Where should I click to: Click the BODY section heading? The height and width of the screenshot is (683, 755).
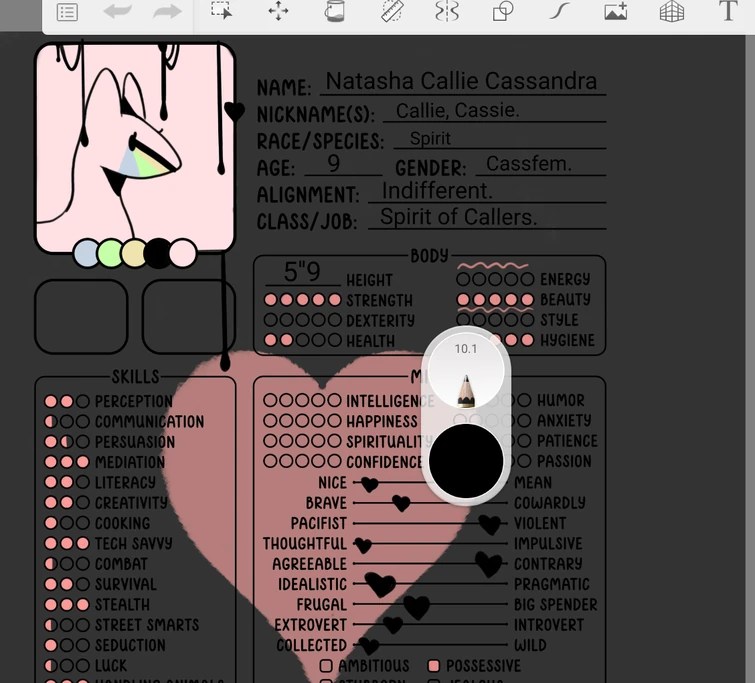pos(429,256)
